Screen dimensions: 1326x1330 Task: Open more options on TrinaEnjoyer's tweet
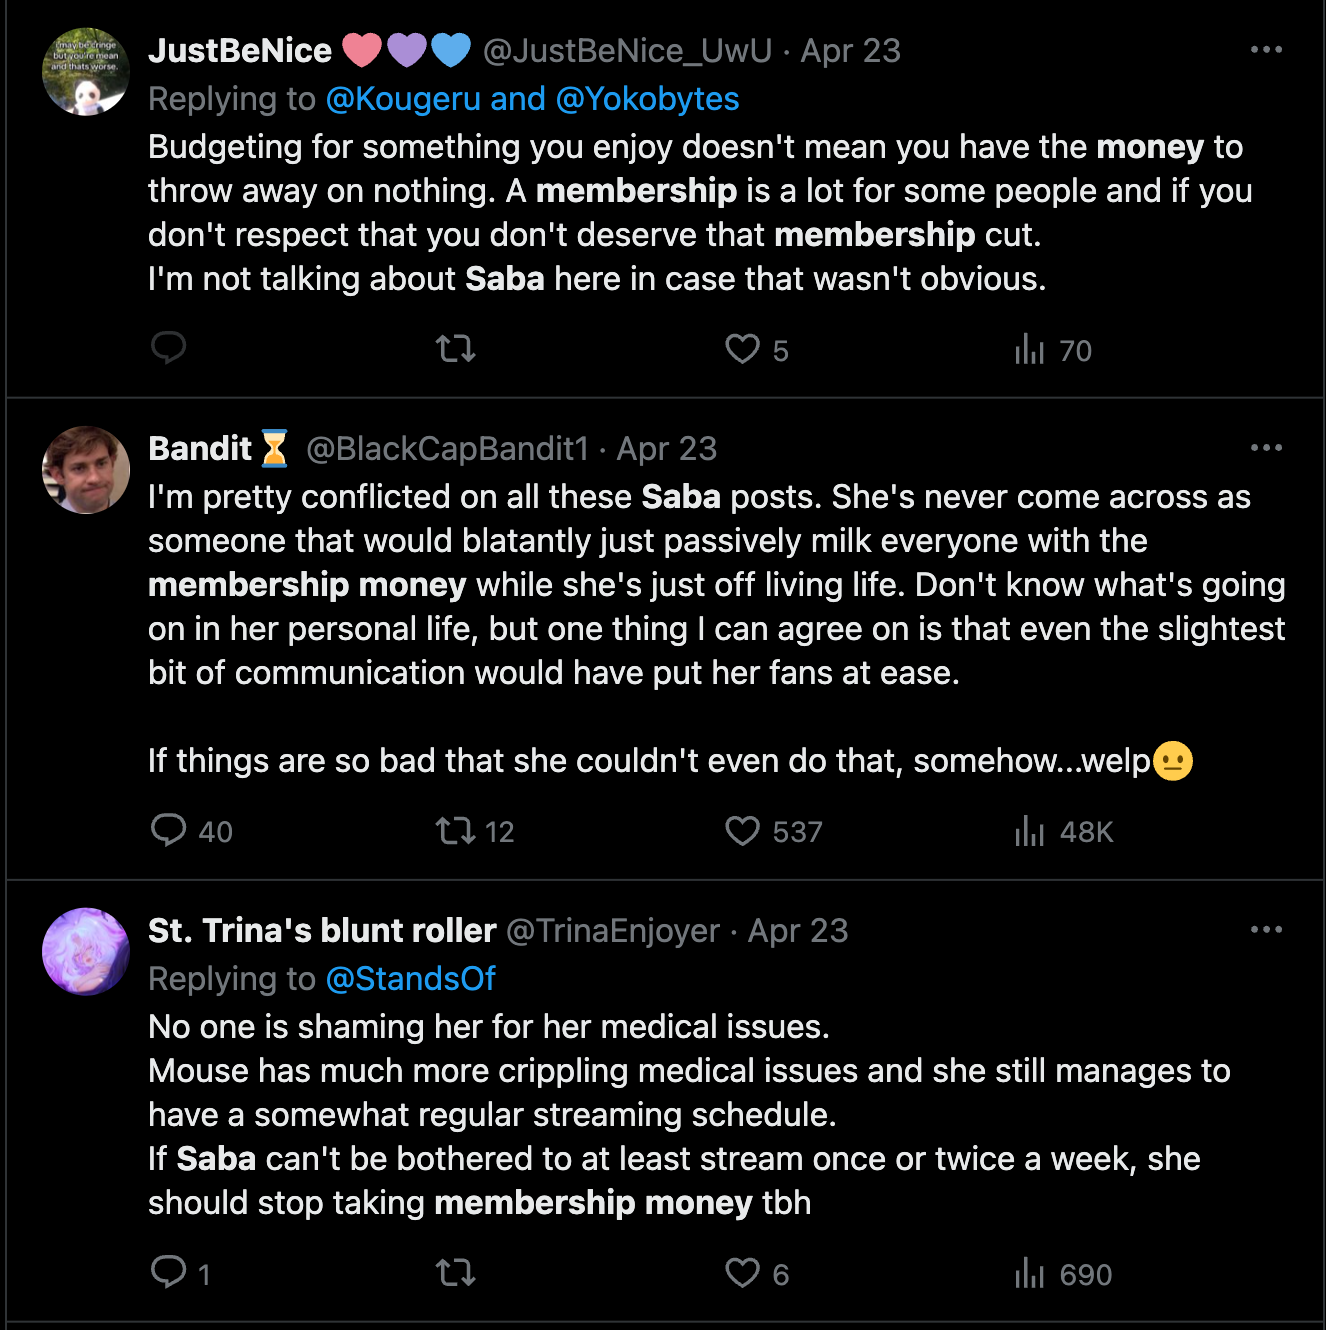coord(1266,929)
